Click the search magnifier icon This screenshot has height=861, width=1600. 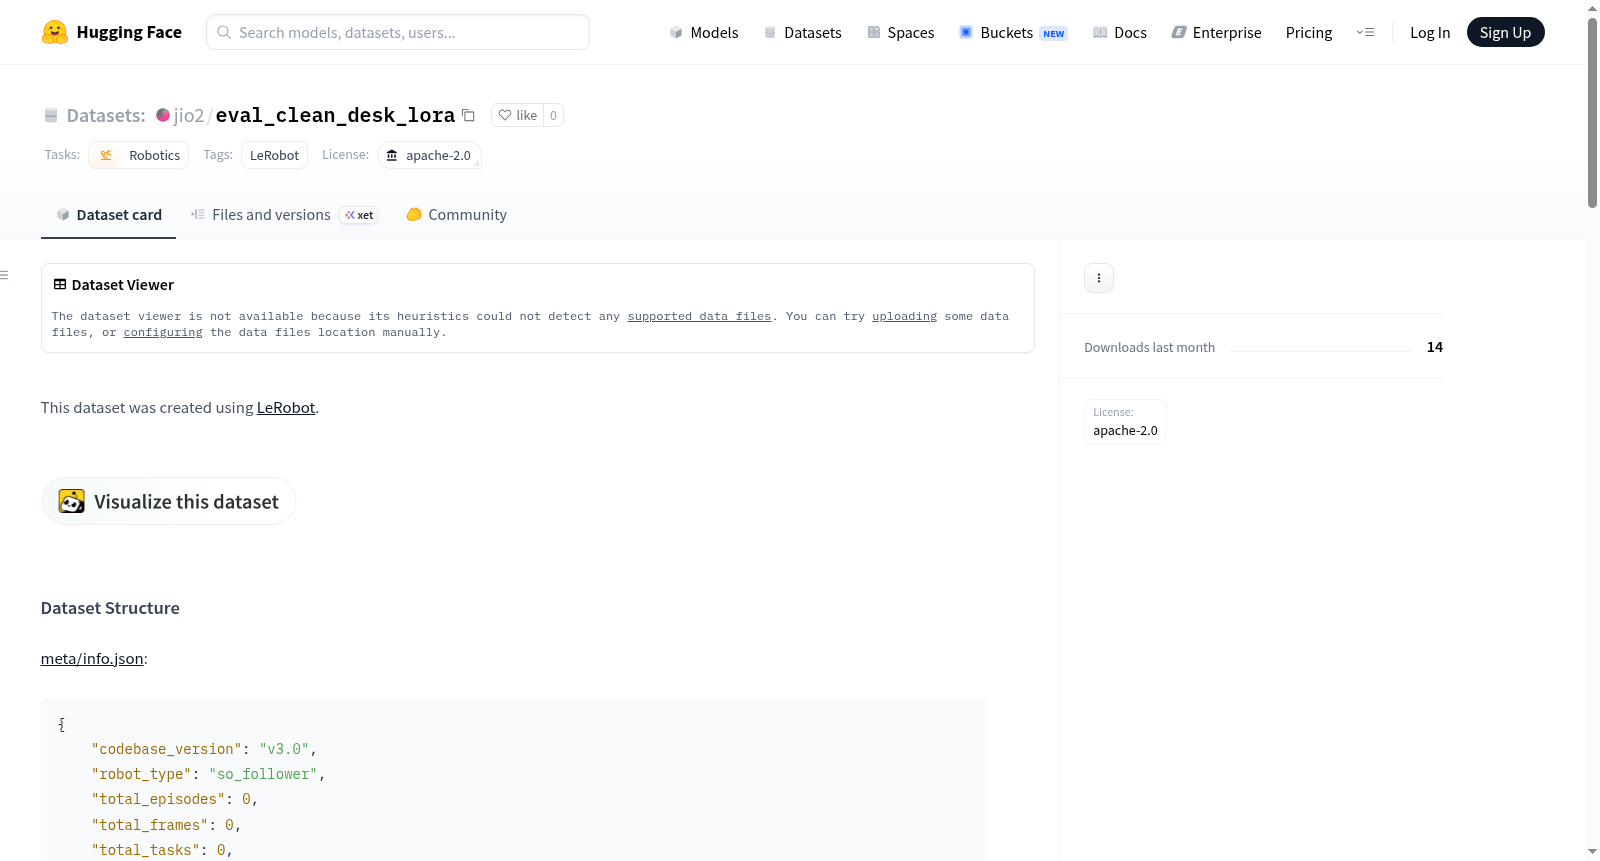[x=224, y=32]
